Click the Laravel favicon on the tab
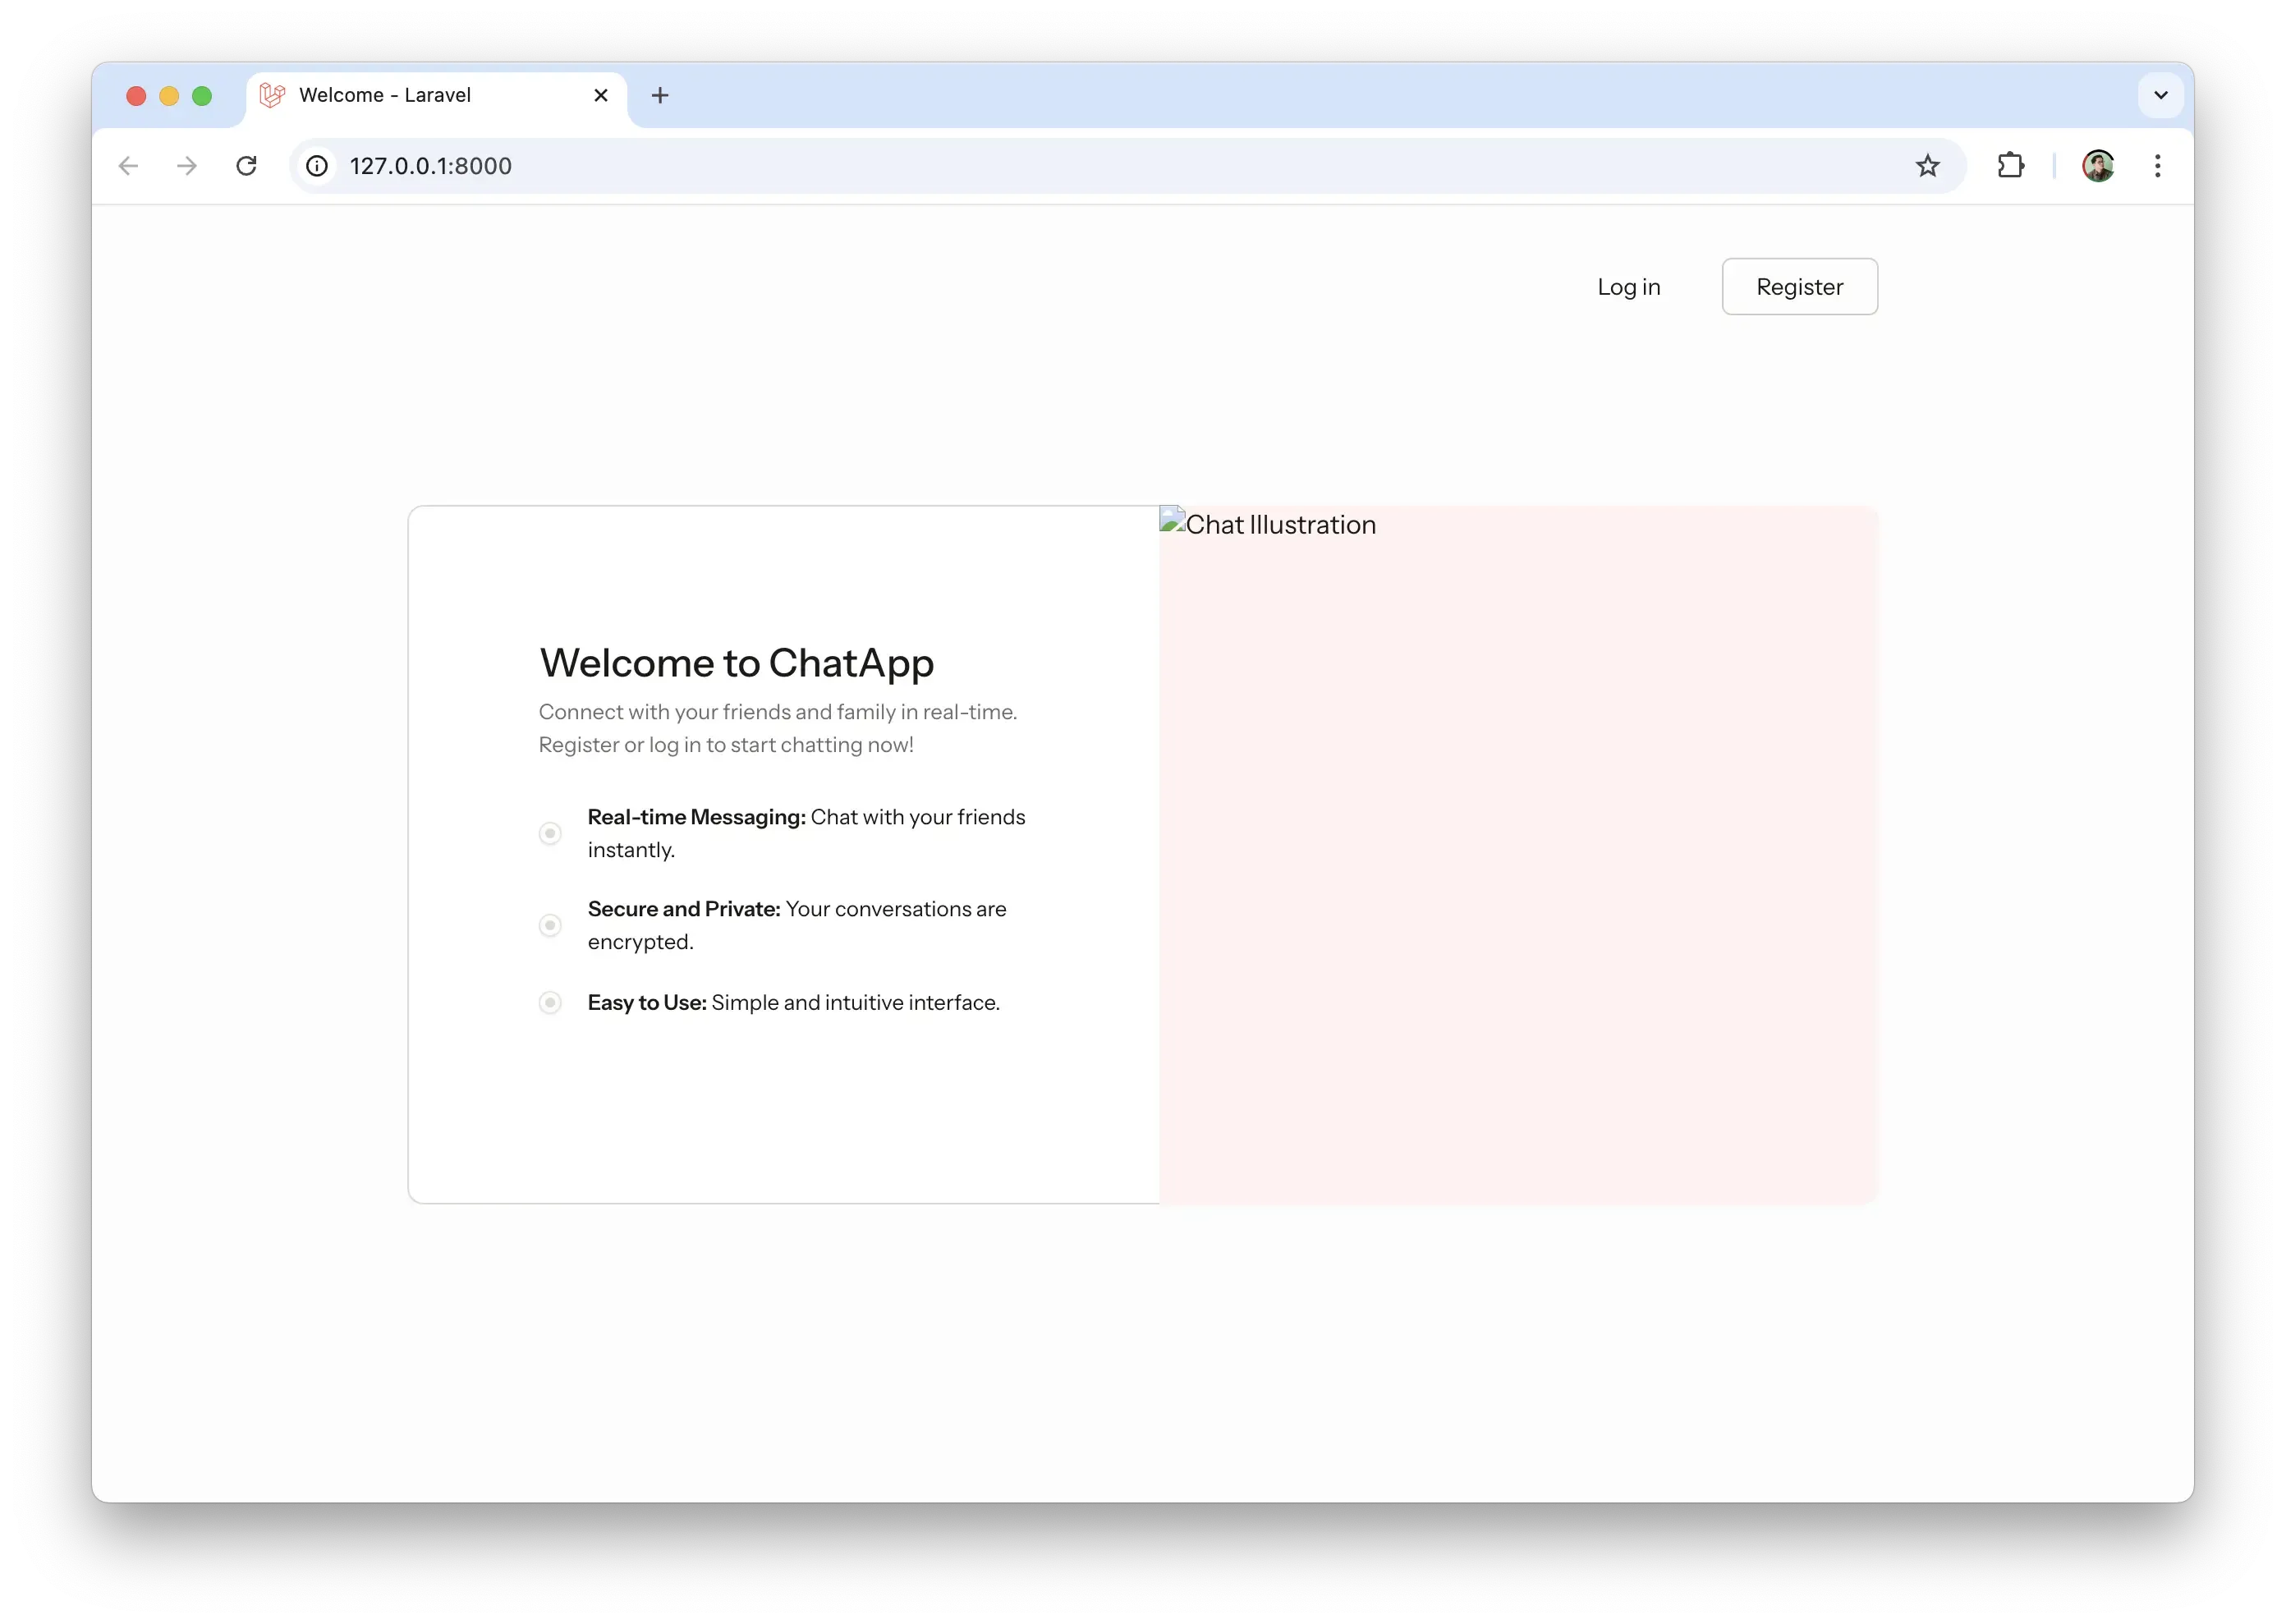 272,95
